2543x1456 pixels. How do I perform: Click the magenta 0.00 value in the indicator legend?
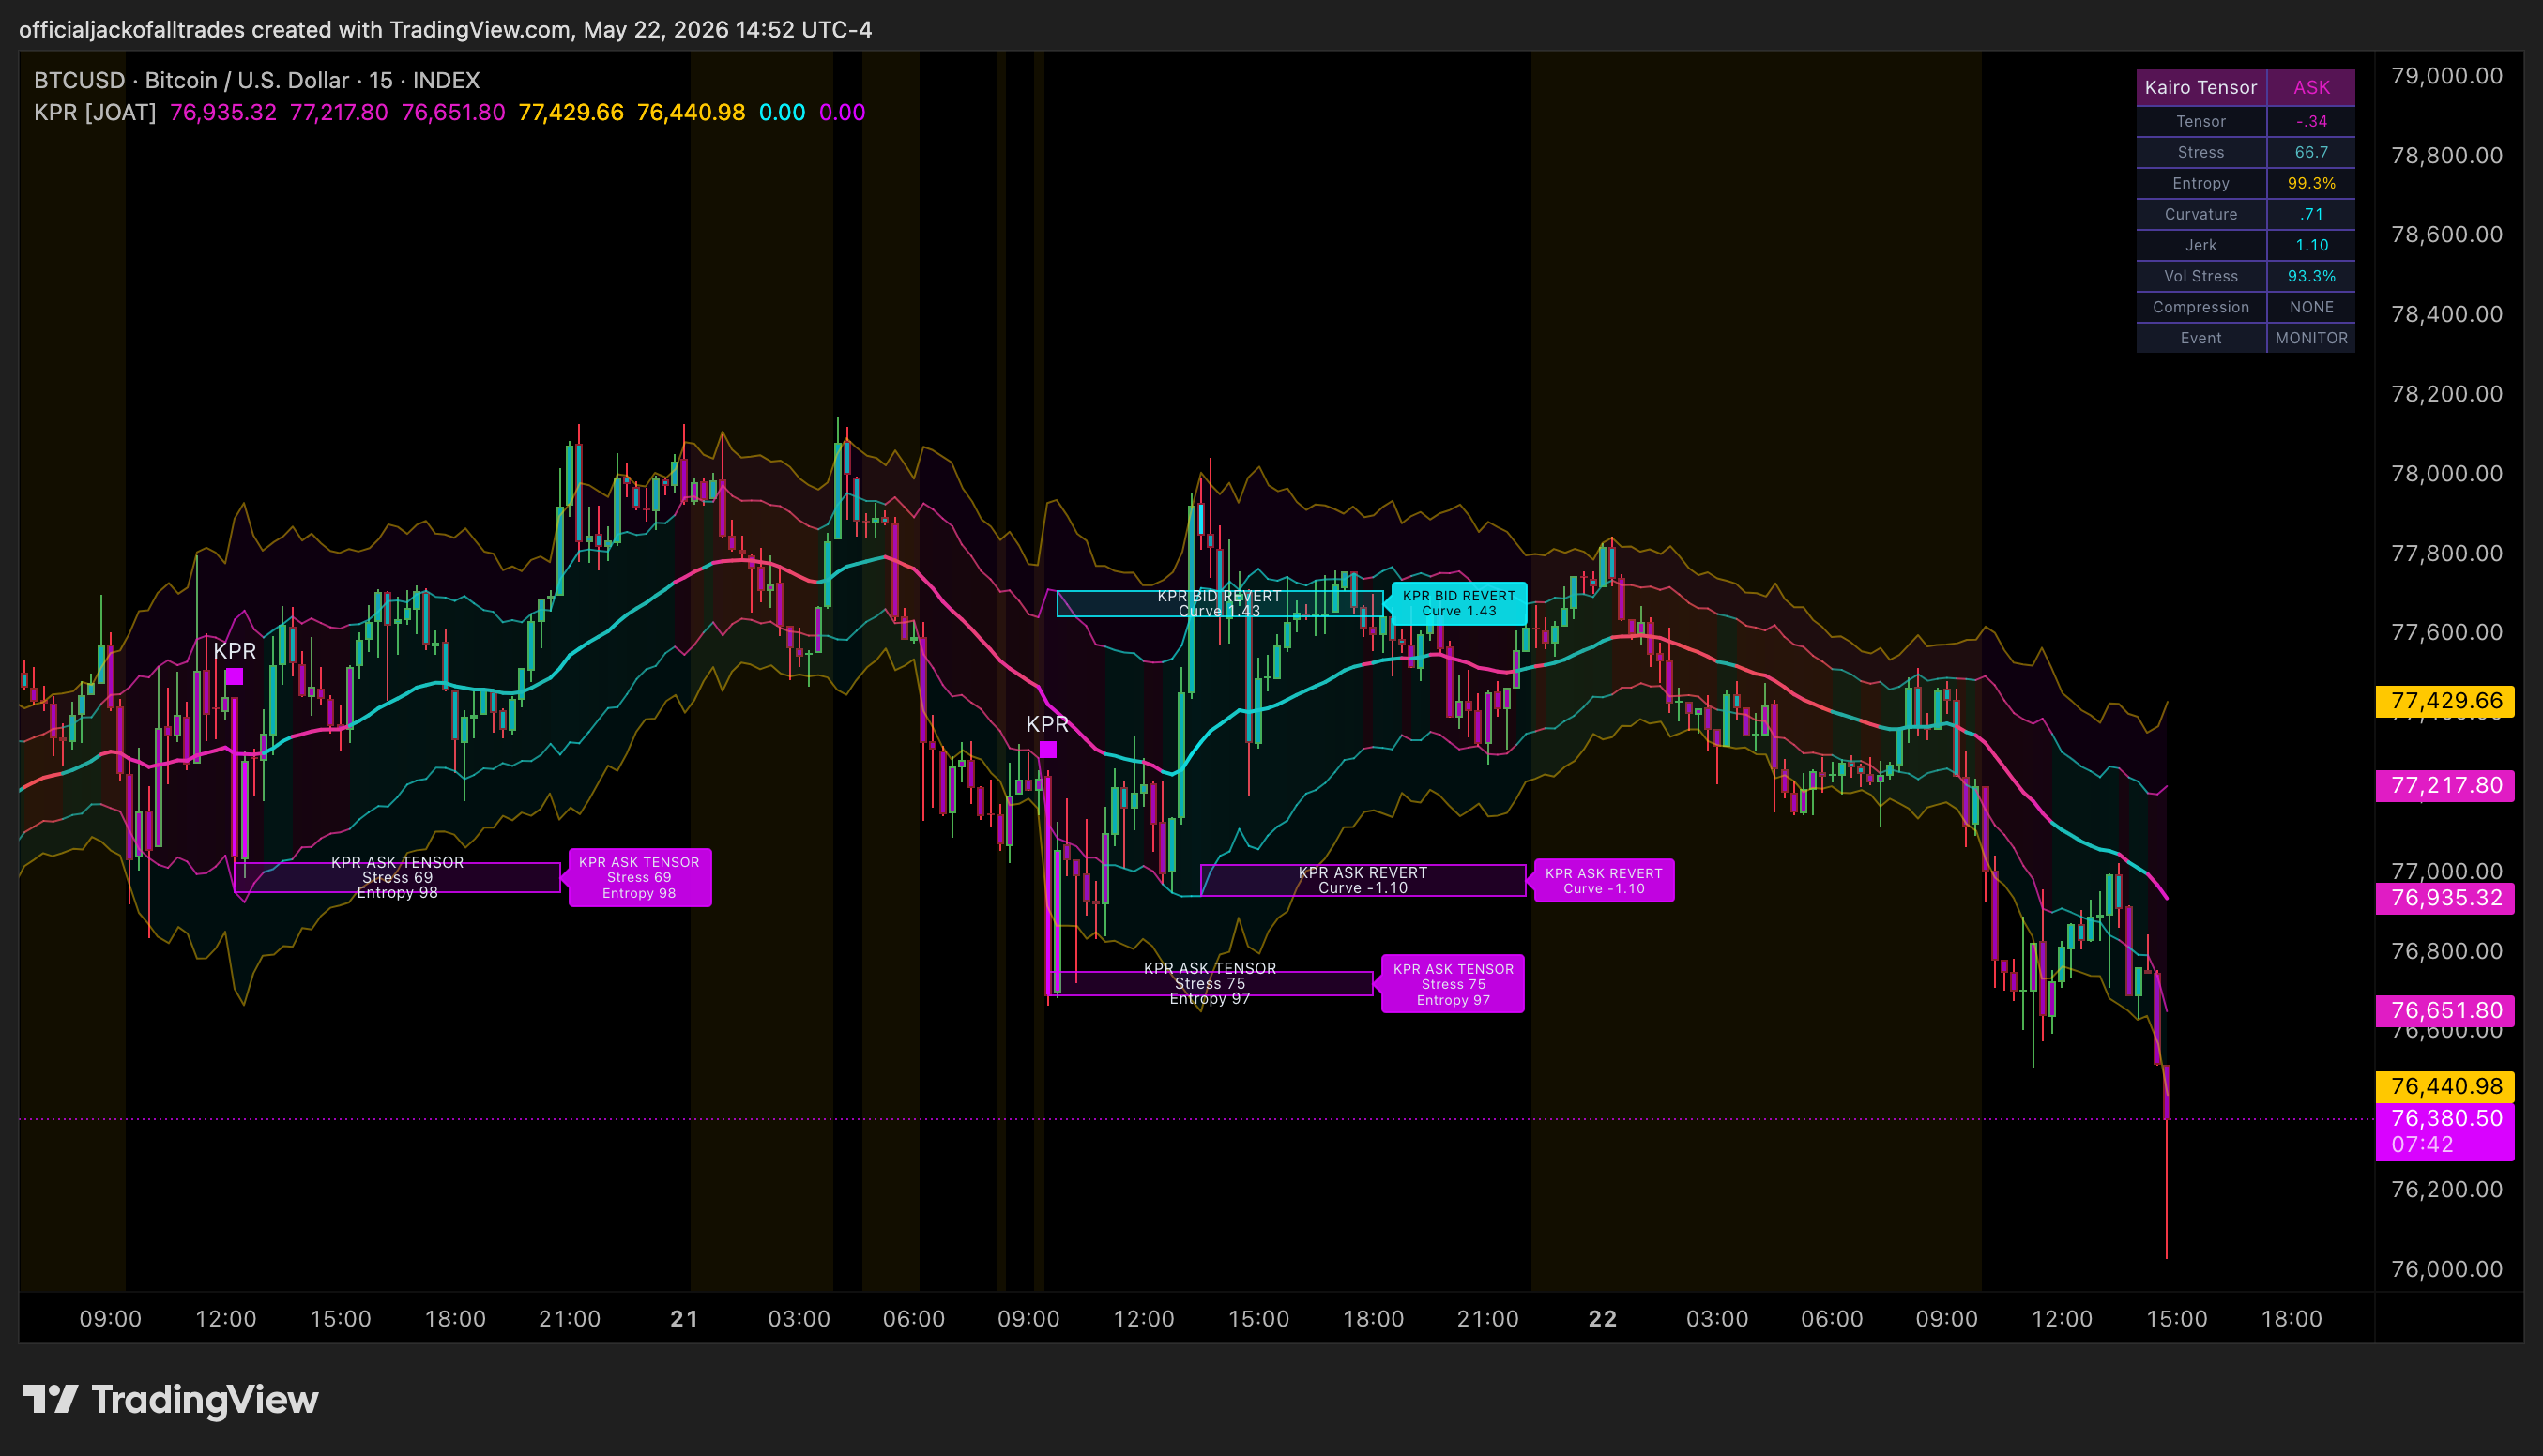pyautogui.click(x=842, y=112)
